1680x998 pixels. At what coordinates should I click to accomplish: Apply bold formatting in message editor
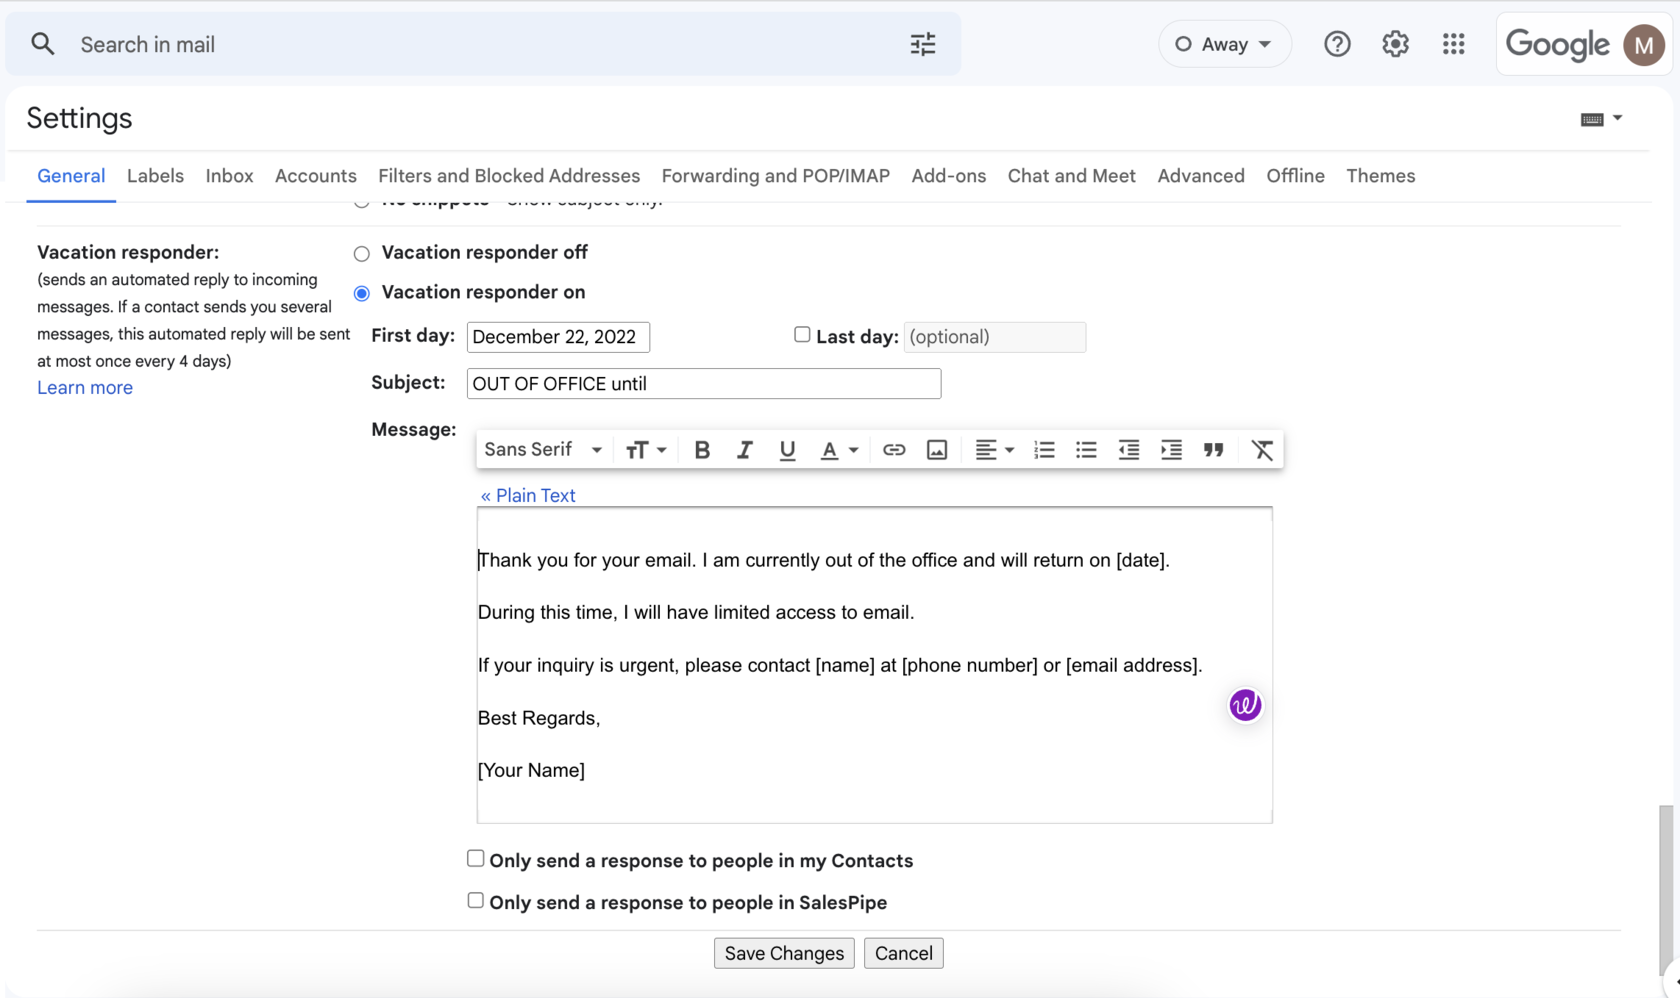[702, 450]
